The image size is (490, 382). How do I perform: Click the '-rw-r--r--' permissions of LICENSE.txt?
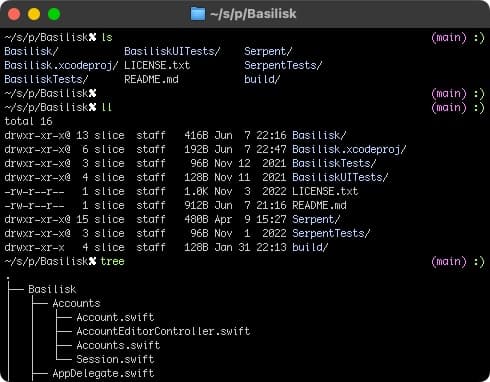[x=35, y=191]
